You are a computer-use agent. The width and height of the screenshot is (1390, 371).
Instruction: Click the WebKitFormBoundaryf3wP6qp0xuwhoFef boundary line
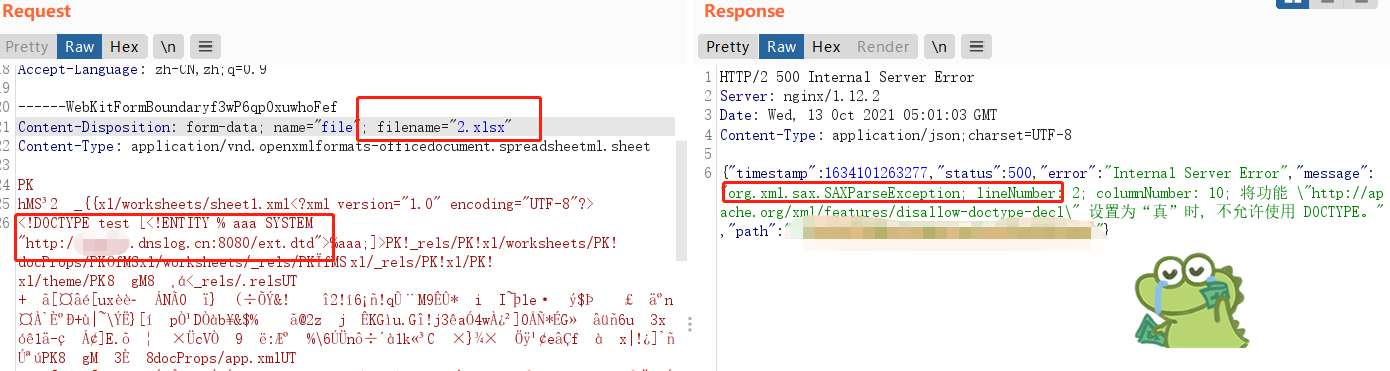[178, 107]
